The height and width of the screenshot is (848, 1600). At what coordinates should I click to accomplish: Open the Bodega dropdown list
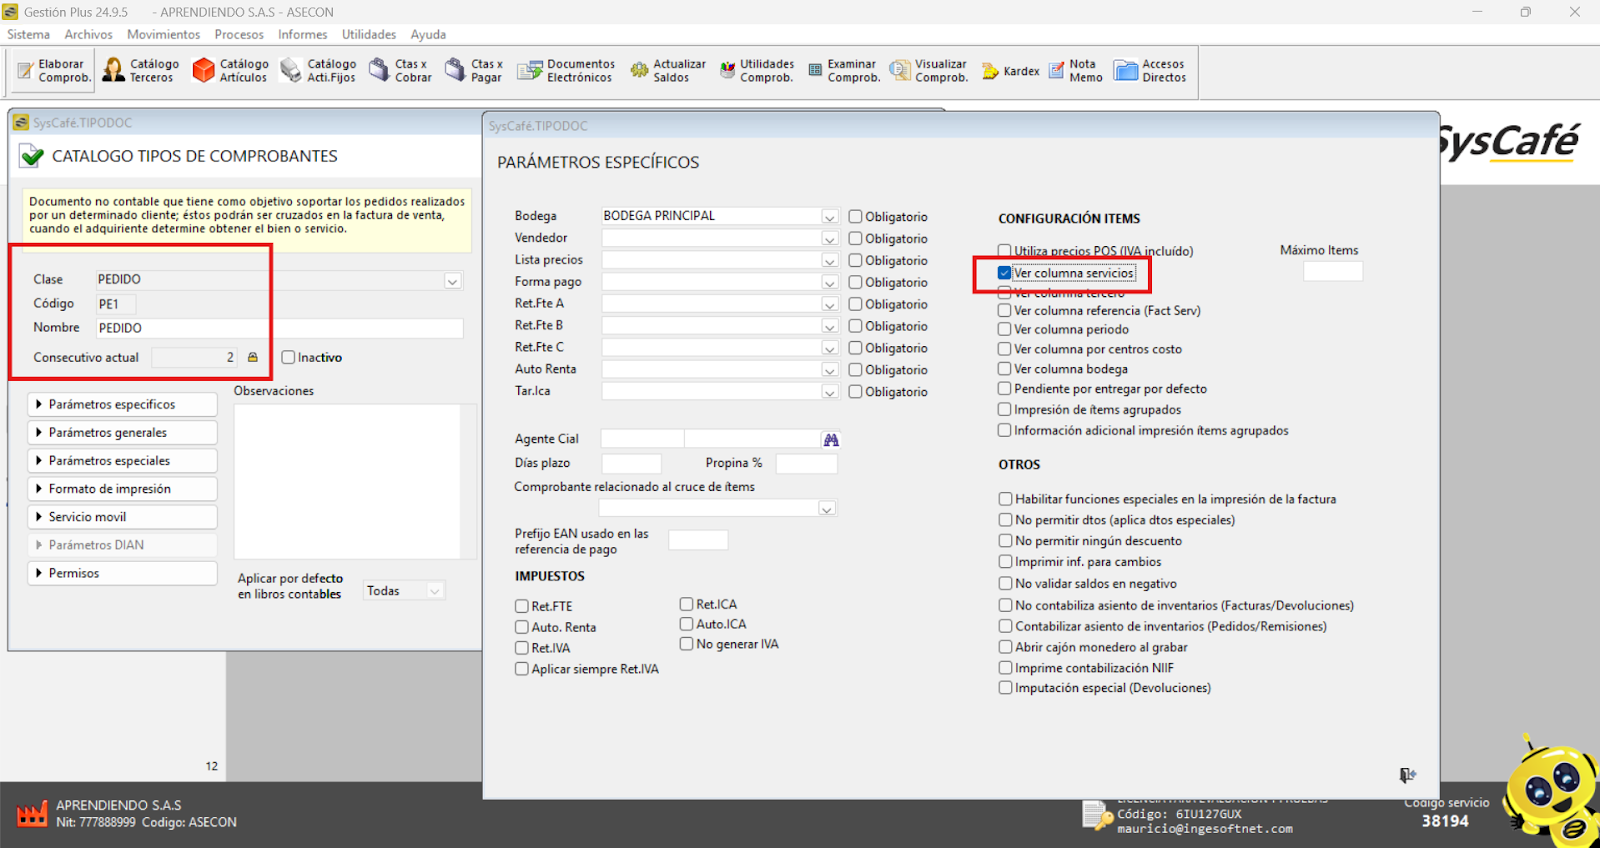(x=829, y=217)
